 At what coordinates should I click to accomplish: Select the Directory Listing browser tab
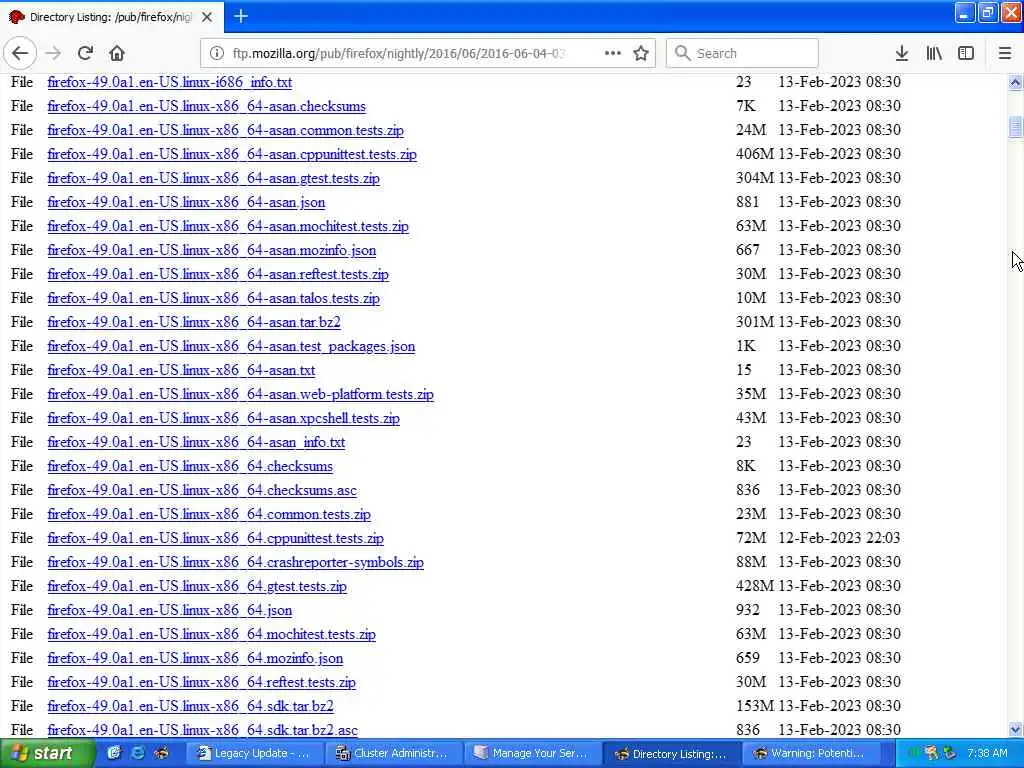pyautogui.click(x=112, y=17)
